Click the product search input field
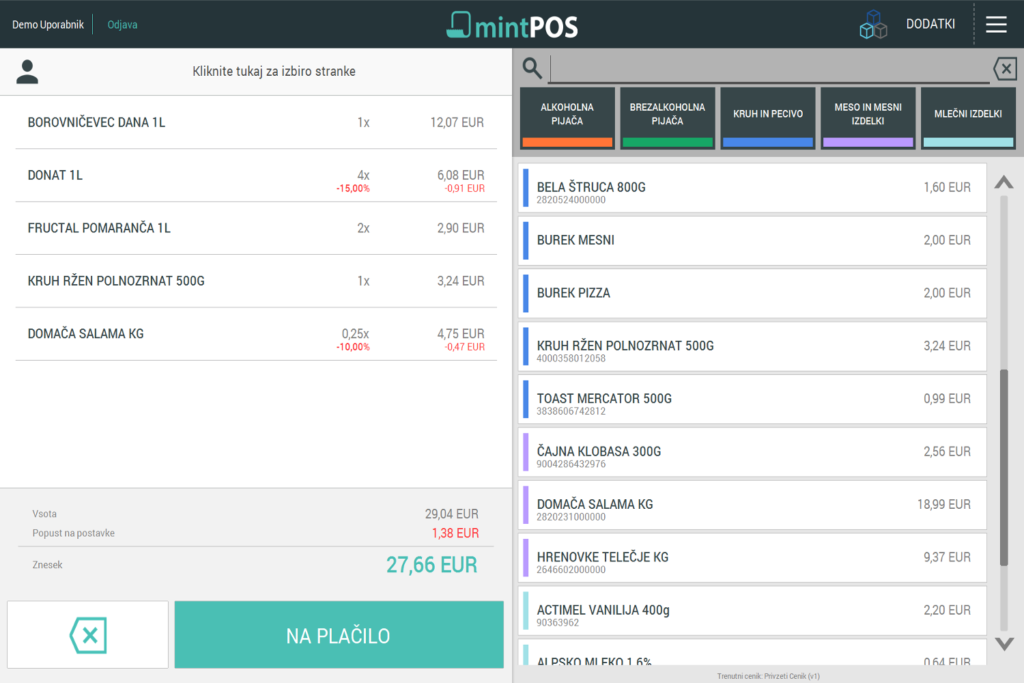The width and height of the screenshot is (1024, 683). 768,68
